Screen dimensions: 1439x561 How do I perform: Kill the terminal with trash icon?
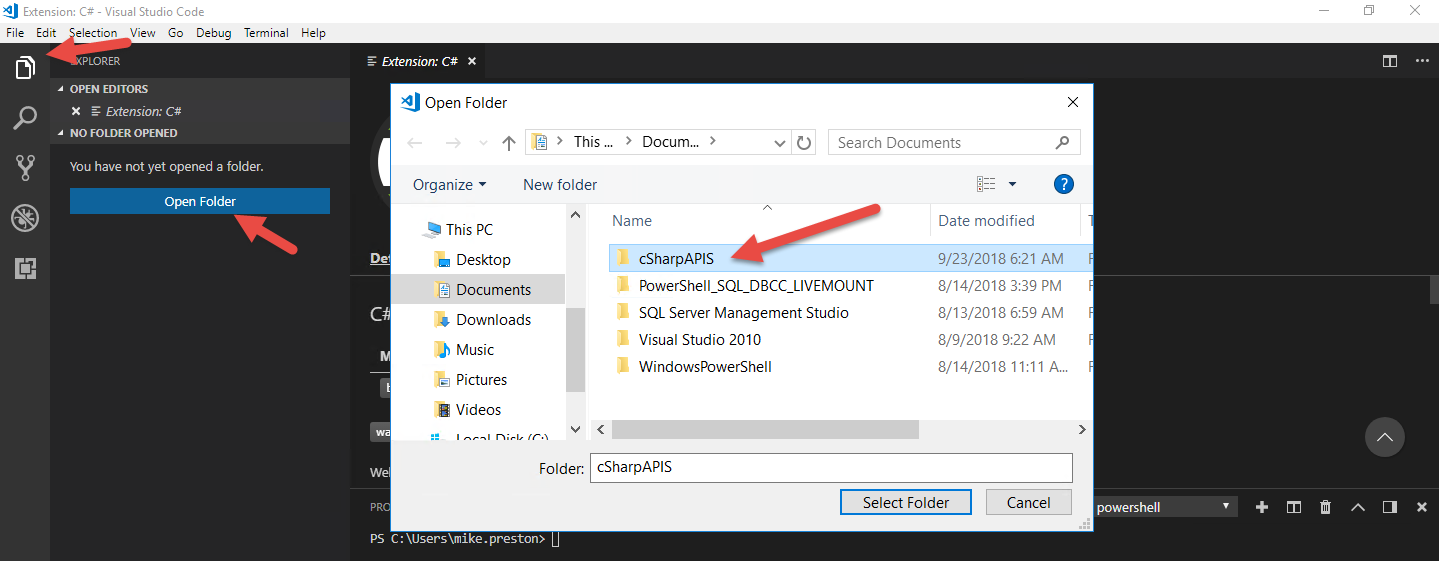(1326, 507)
